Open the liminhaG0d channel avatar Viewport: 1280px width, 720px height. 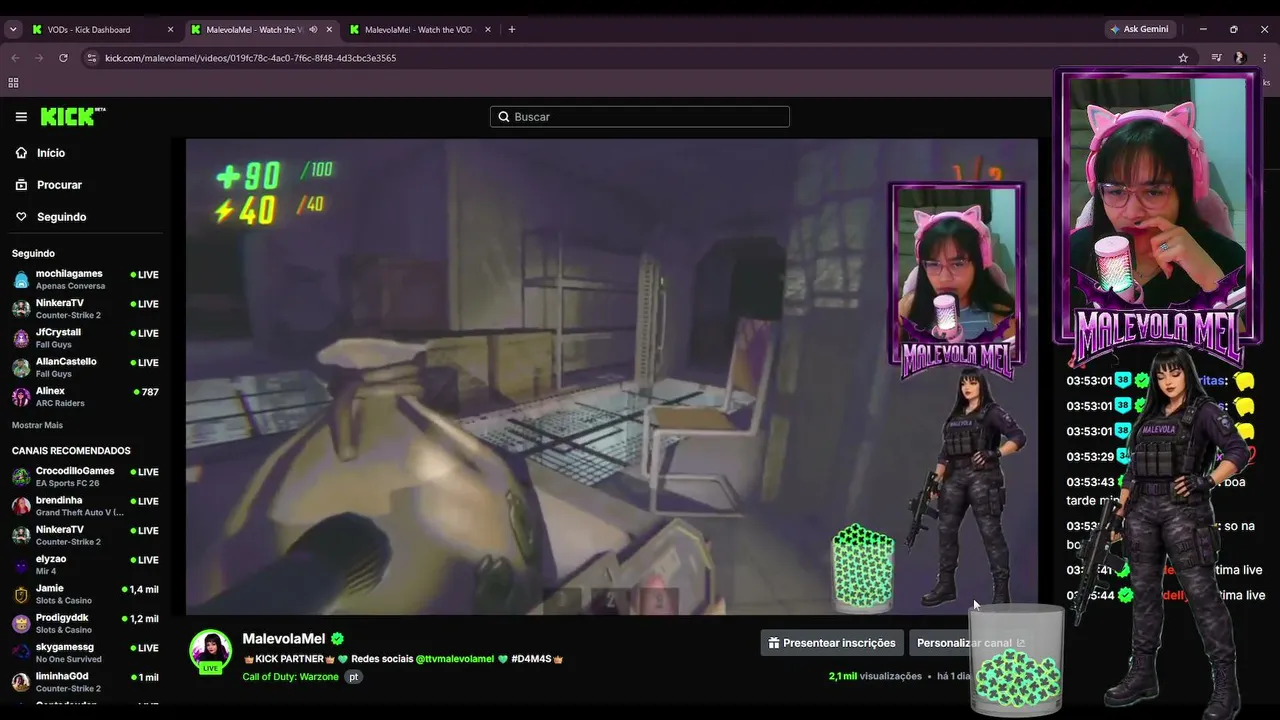pyautogui.click(x=21, y=682)
